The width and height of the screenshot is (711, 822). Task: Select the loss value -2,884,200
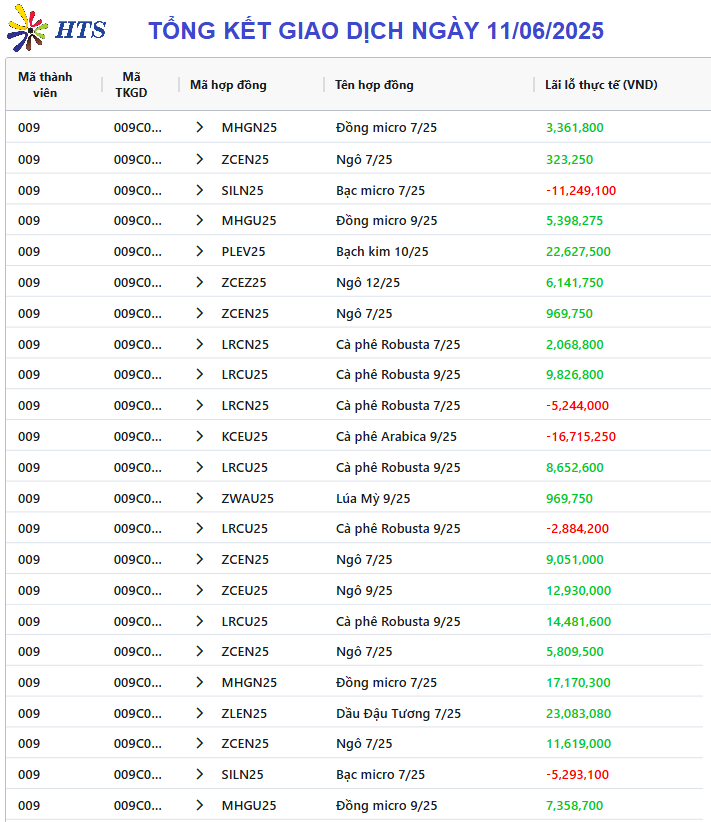tap(577, 528)
